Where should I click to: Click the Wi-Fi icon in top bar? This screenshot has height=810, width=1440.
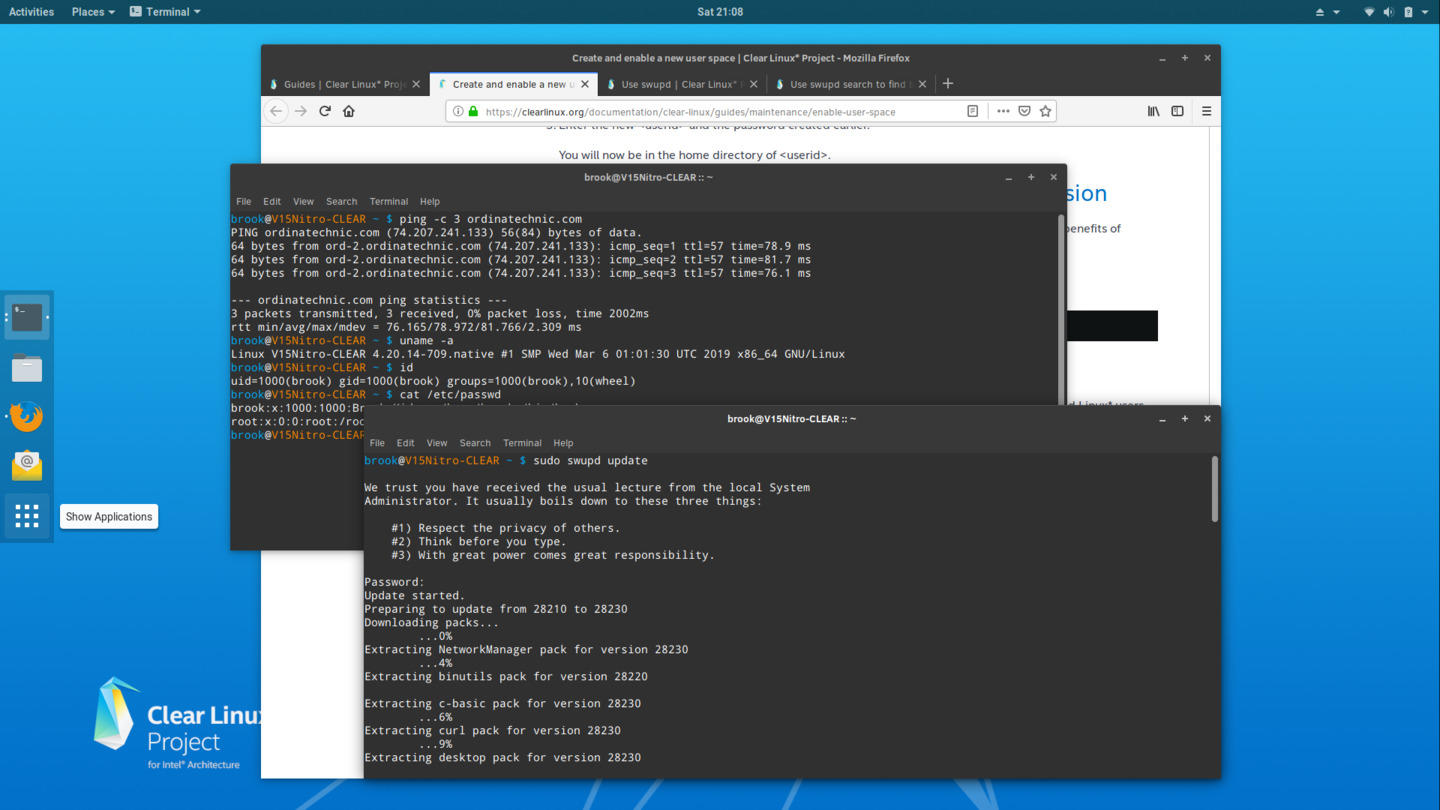pos(1369,12)
